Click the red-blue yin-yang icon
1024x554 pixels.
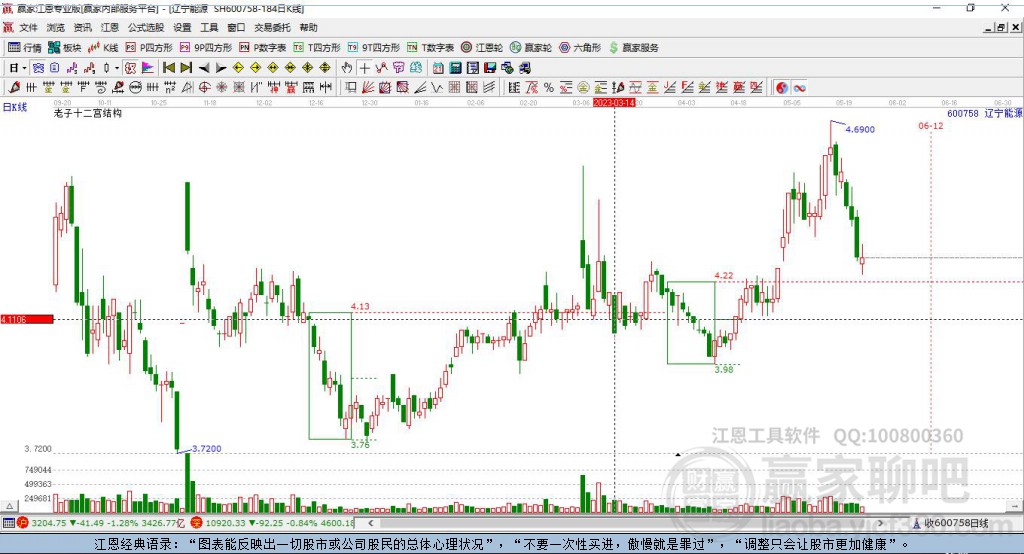pos(782,87)
